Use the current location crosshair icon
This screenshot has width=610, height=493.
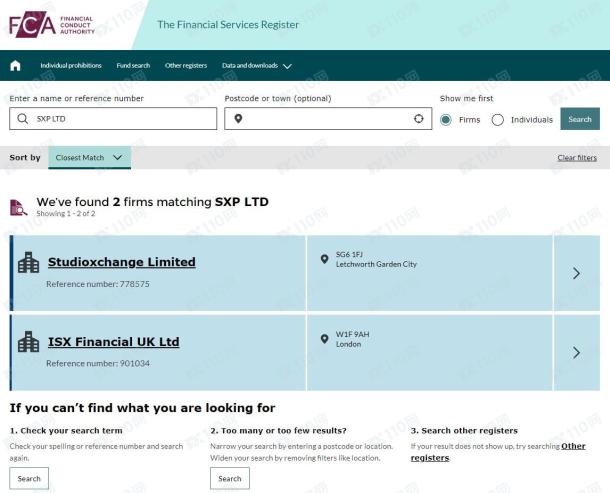(x=419, y=119)
